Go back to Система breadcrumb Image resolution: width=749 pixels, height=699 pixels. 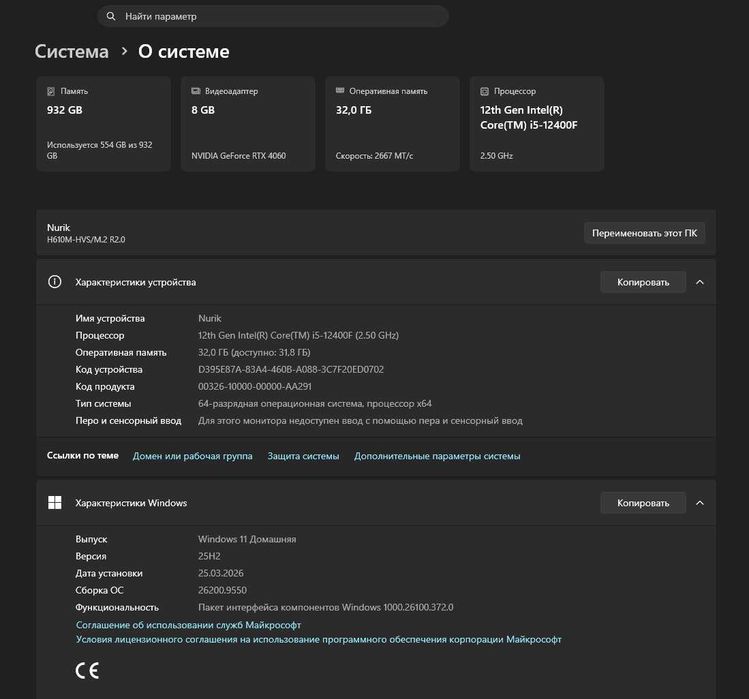(72, 52)
